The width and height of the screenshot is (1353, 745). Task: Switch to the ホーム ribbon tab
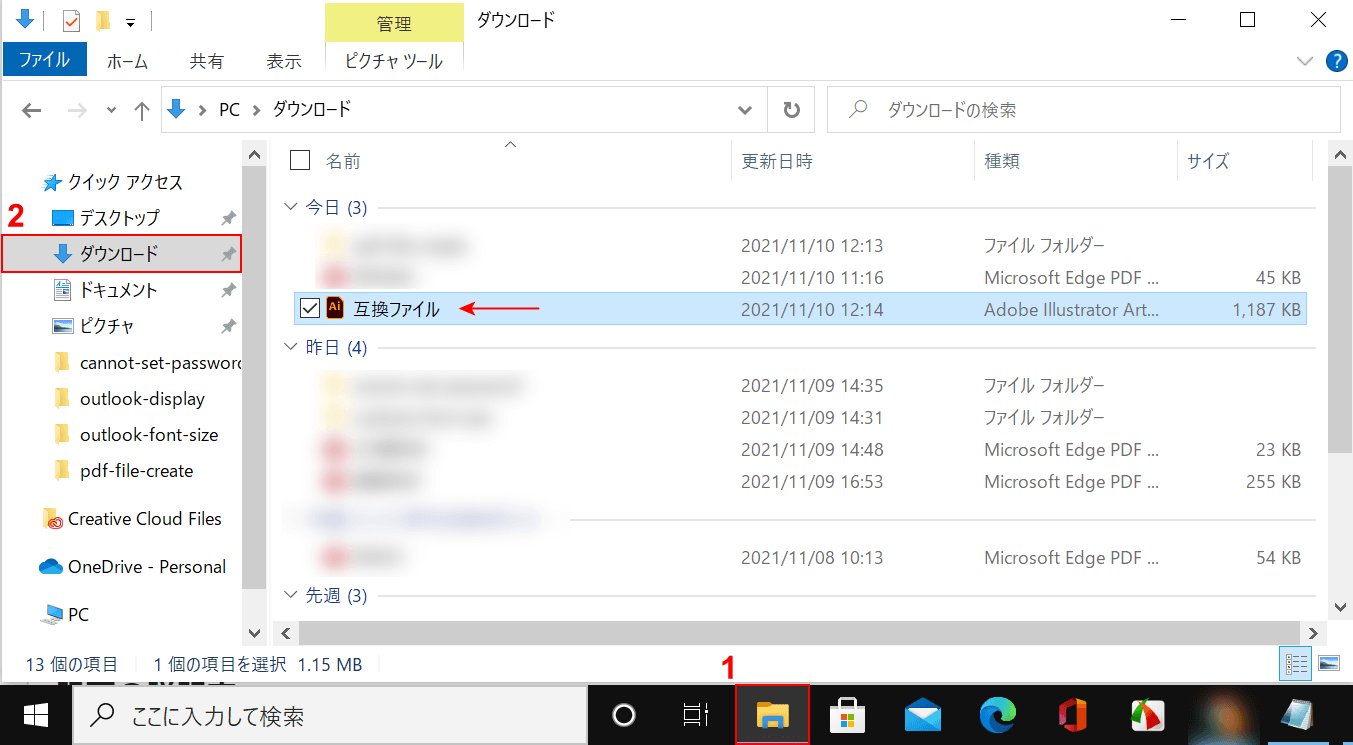127,61
